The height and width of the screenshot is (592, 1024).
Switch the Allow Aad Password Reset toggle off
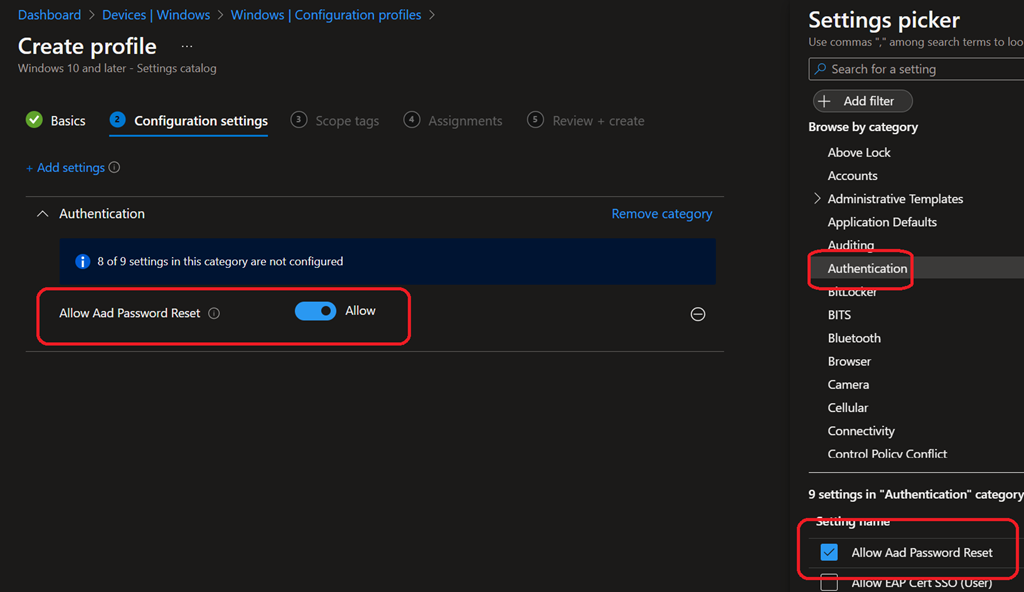point(316,311)
